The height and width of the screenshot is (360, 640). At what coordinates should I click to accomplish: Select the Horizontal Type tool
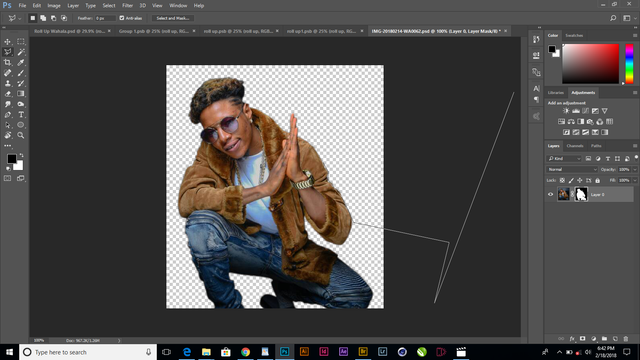pos(21,115)
